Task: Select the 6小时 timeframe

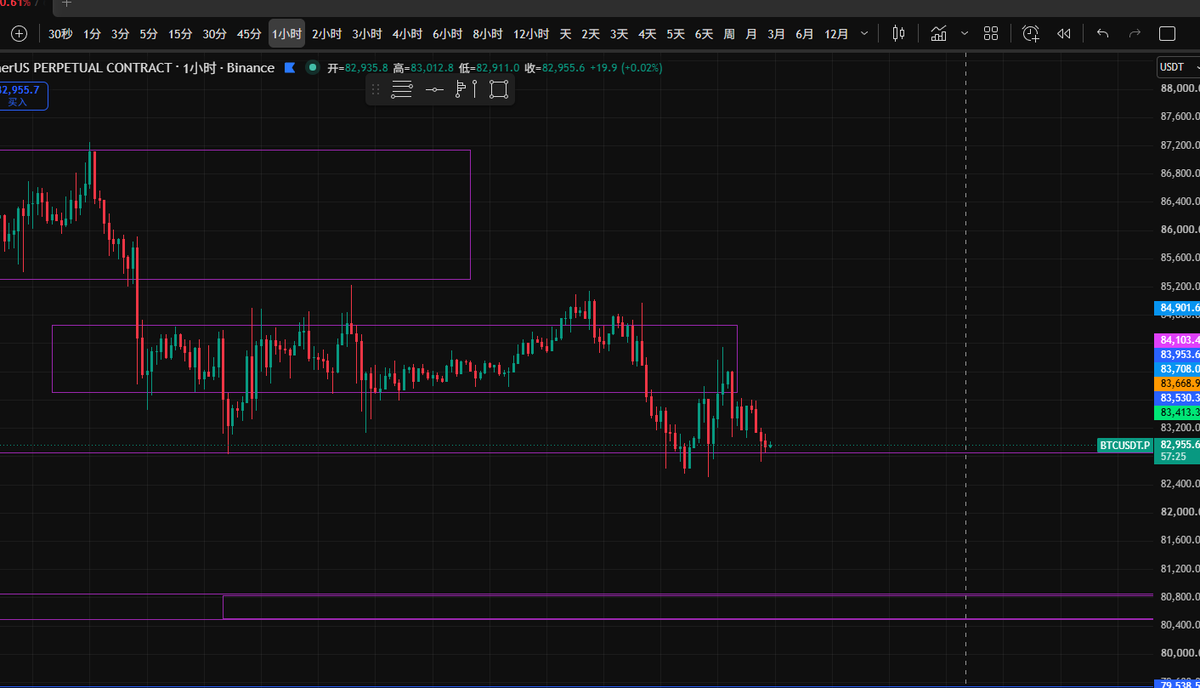Action: 447,34
